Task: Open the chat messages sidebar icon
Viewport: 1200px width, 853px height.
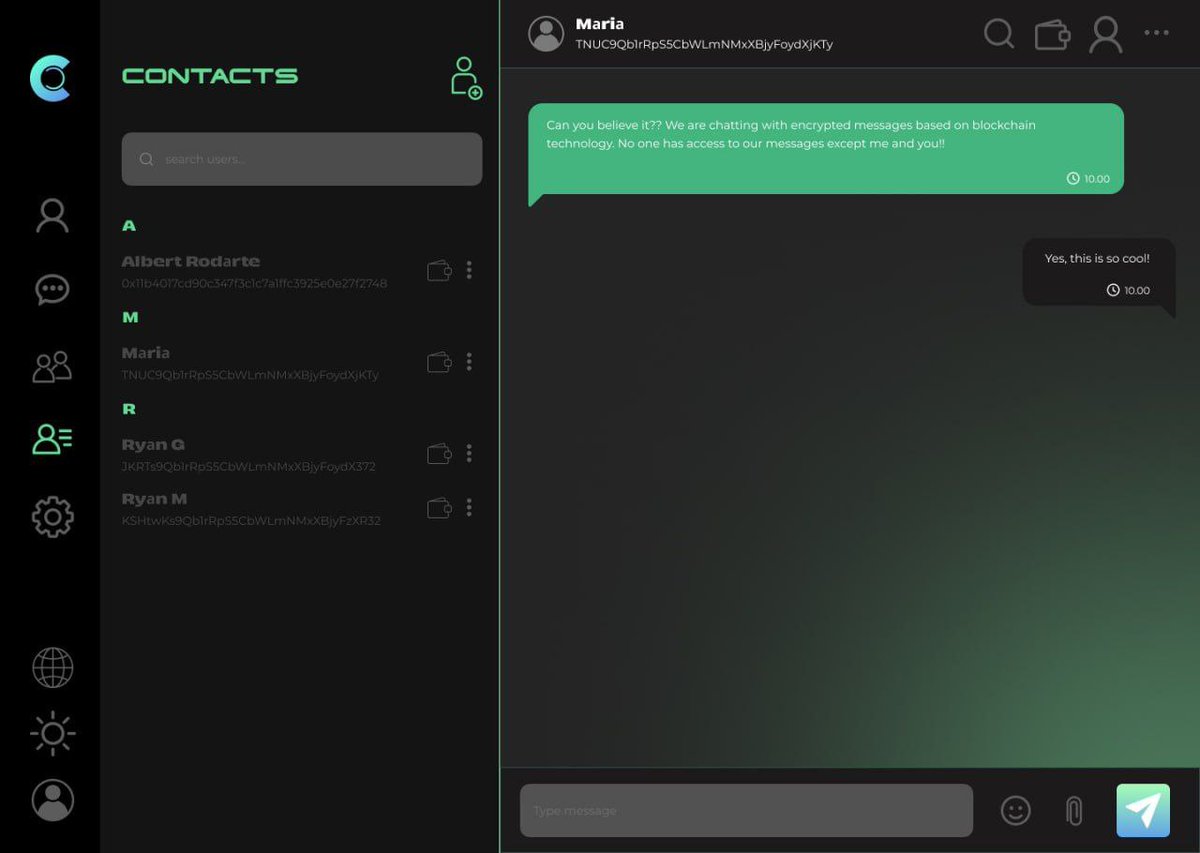Action: [52, 290]
